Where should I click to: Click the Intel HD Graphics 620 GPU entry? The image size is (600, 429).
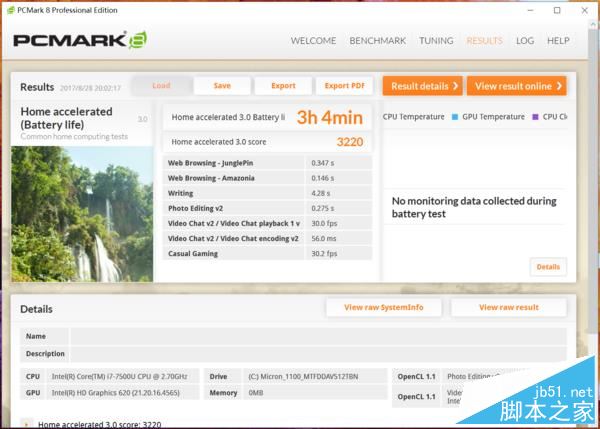tap(116, 393)
